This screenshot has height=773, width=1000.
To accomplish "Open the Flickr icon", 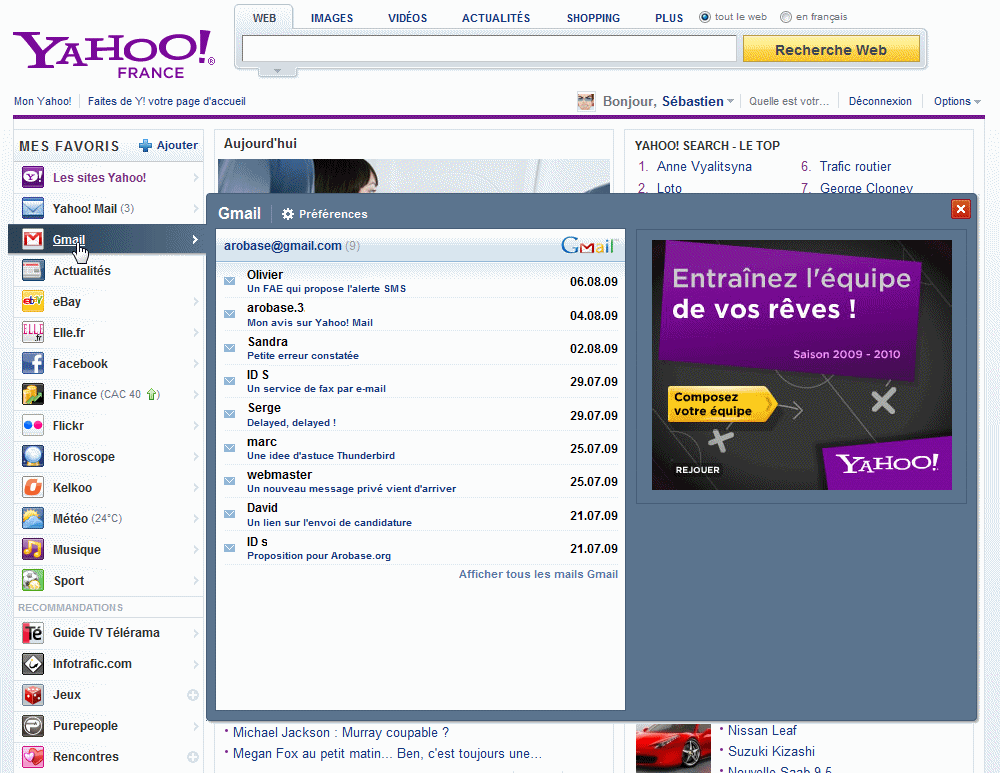I will 33,425.
